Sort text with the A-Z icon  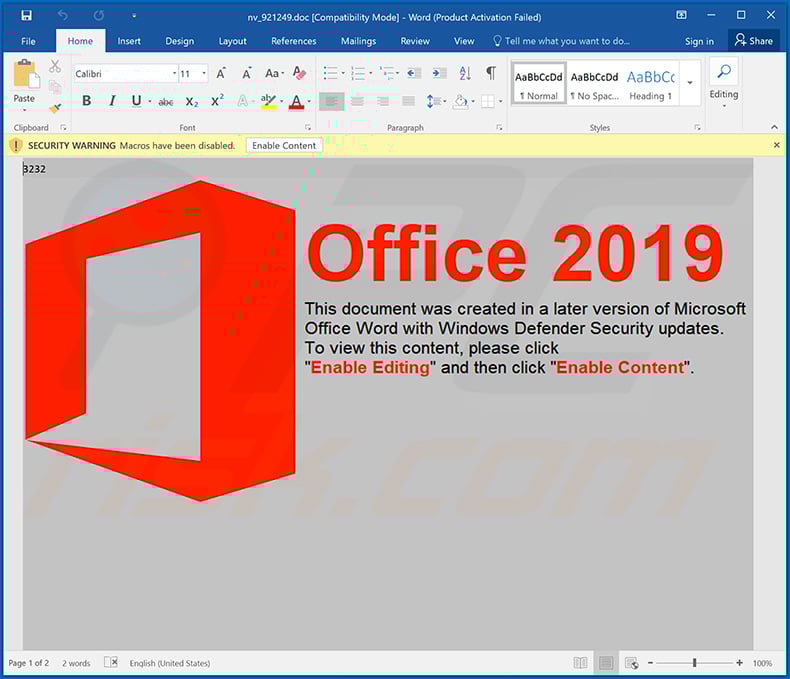[x=465, y=74]
